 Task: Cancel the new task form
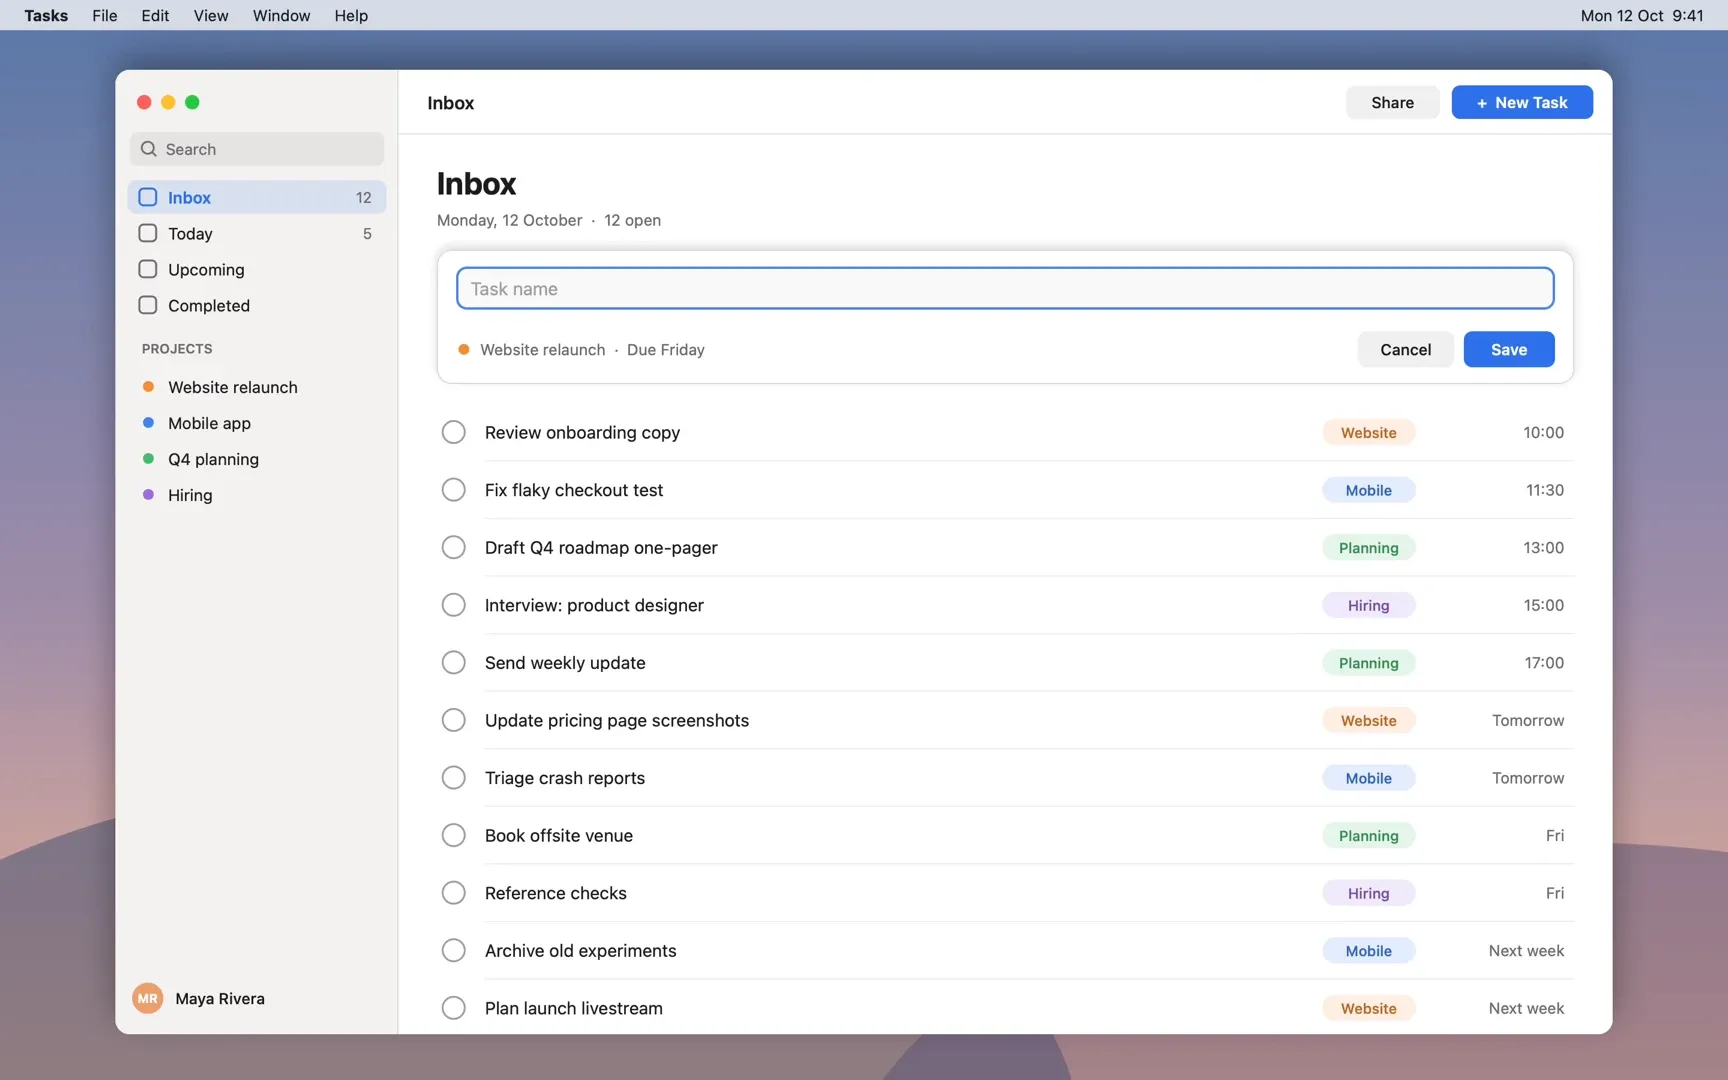[x=1405, y=349]
